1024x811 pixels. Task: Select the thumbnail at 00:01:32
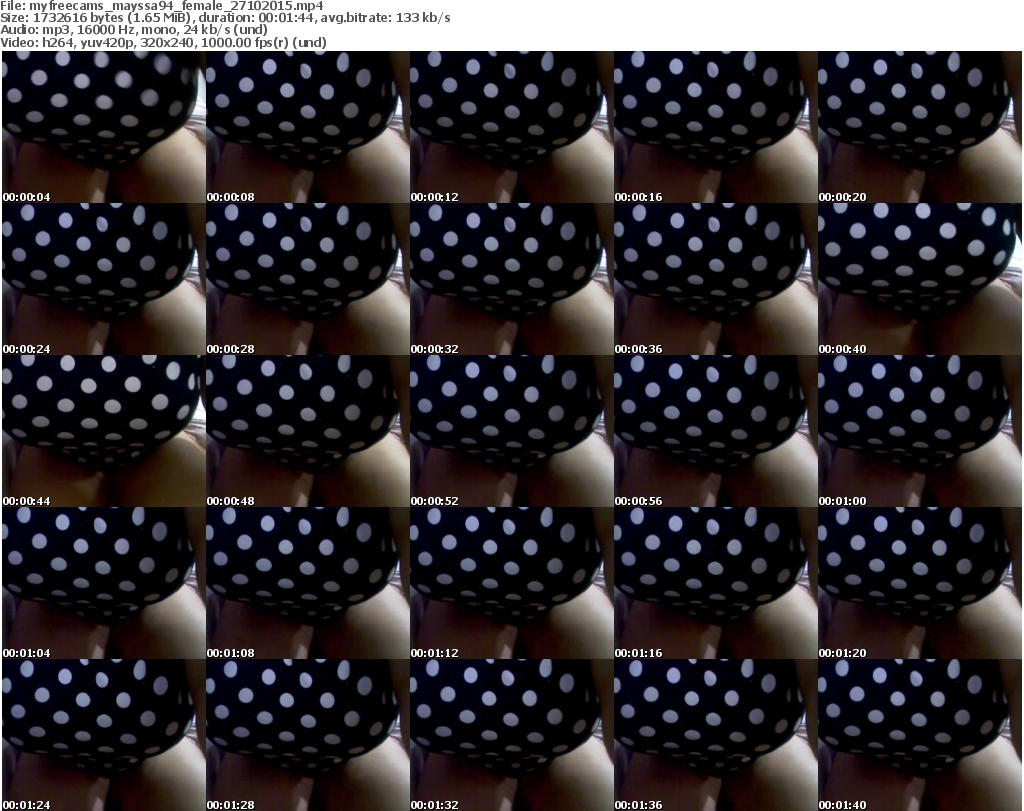click(512, 735)
